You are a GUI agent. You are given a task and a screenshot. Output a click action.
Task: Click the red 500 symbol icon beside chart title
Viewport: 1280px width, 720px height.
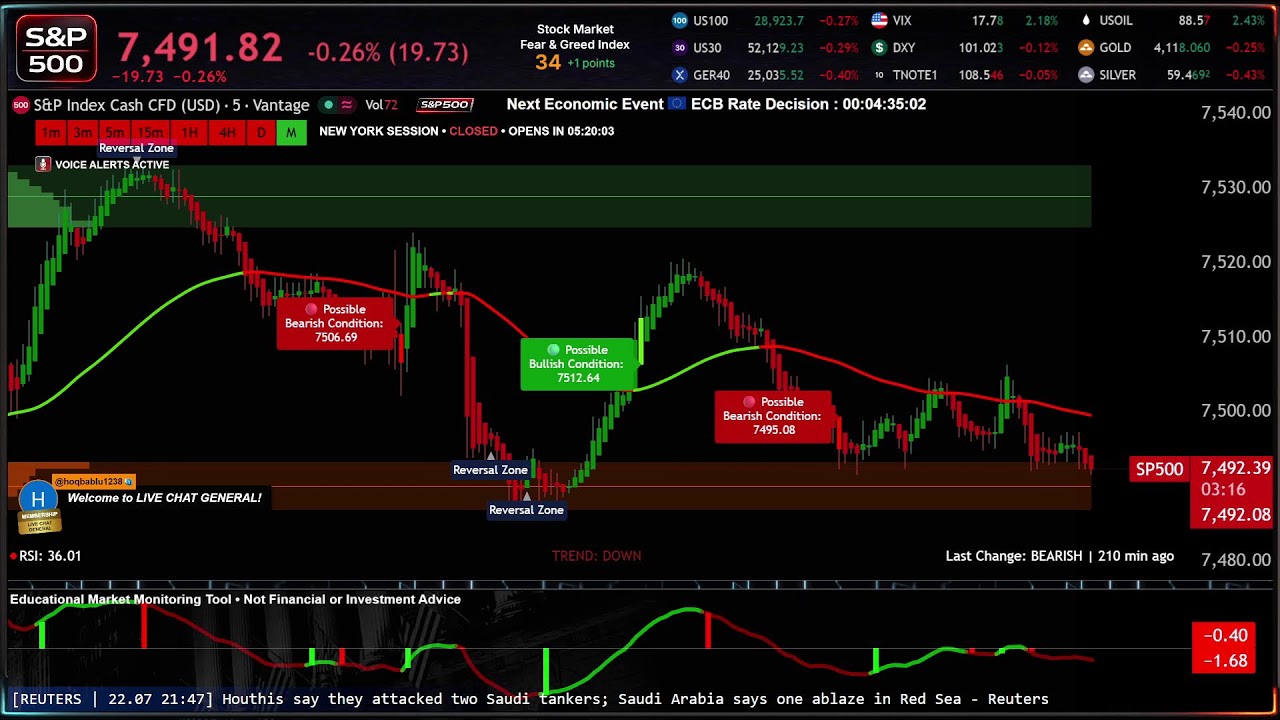pyautogui.click(x=20, y=104)
